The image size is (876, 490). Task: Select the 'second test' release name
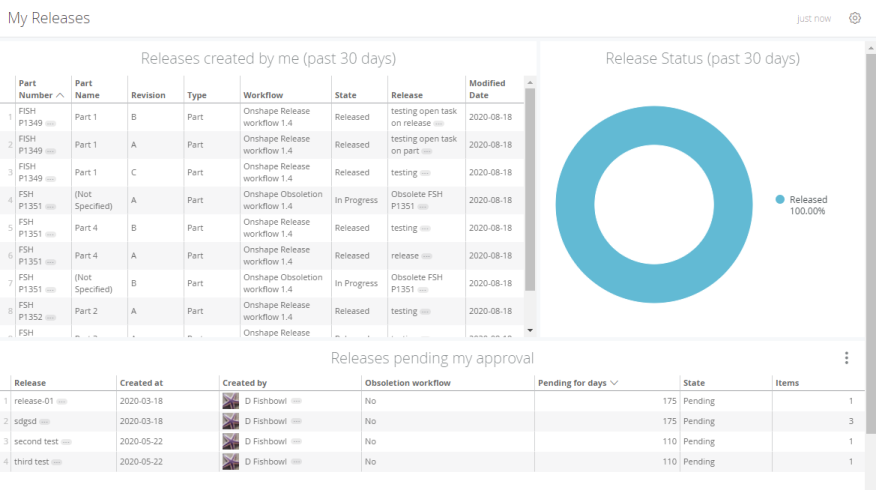pos(36,441)
